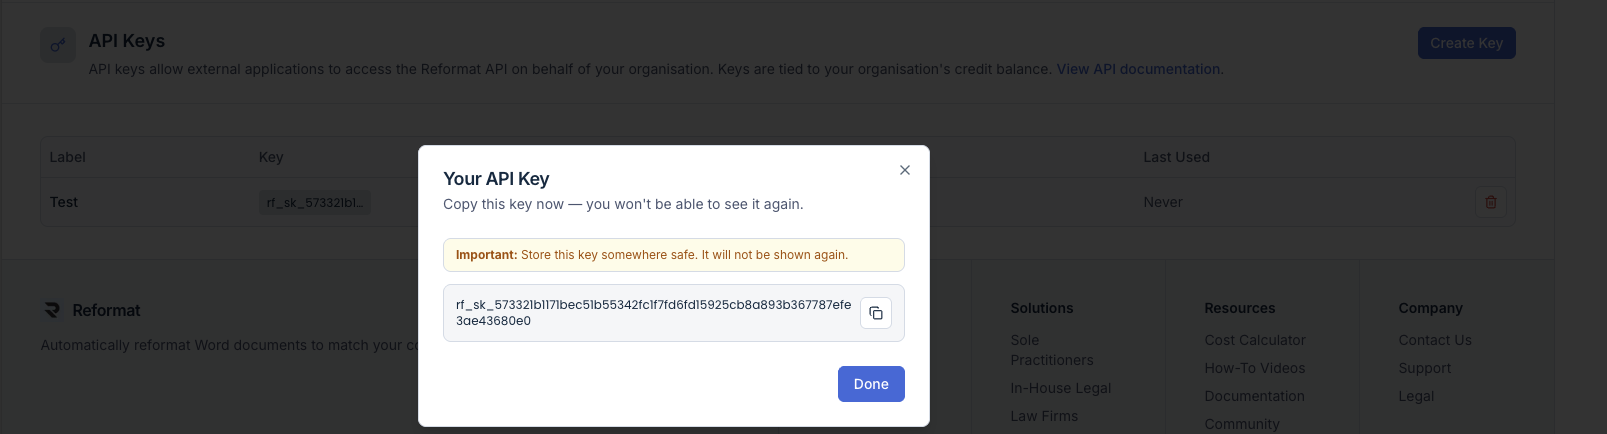This screenshot has height=434, width=1607.
Task: Delete the Test API key
Action: (1490, 202)
